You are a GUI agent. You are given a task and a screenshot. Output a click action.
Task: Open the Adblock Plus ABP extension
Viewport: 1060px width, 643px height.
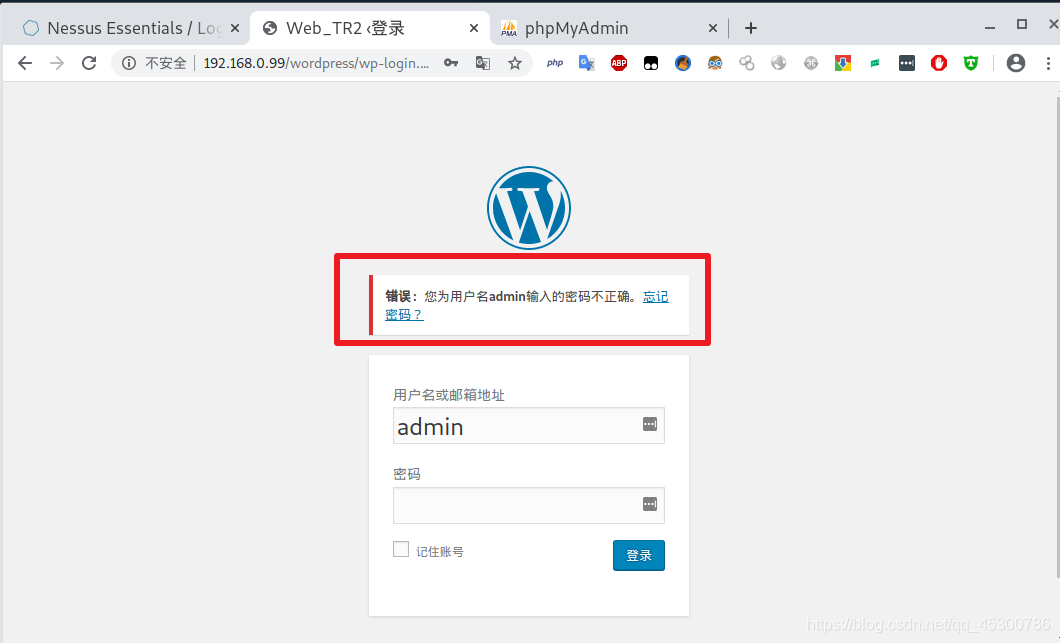tap(619, 63)
